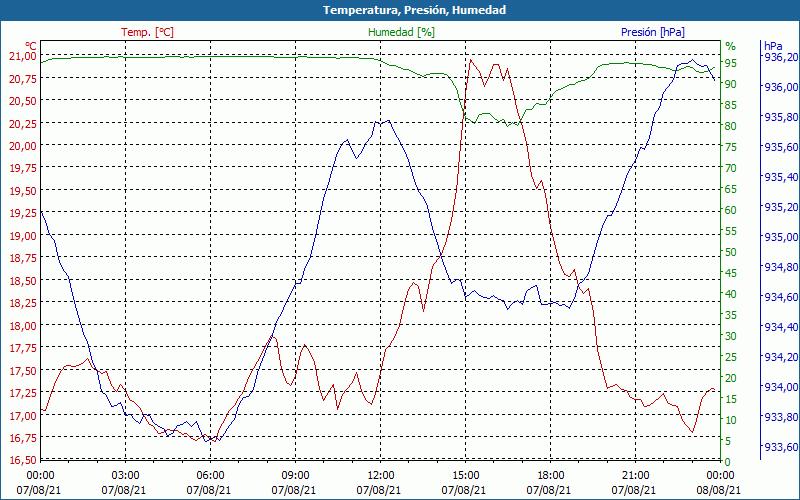Click the 15:00 time axis label
The image size is (800, 500).
[465, 476]
